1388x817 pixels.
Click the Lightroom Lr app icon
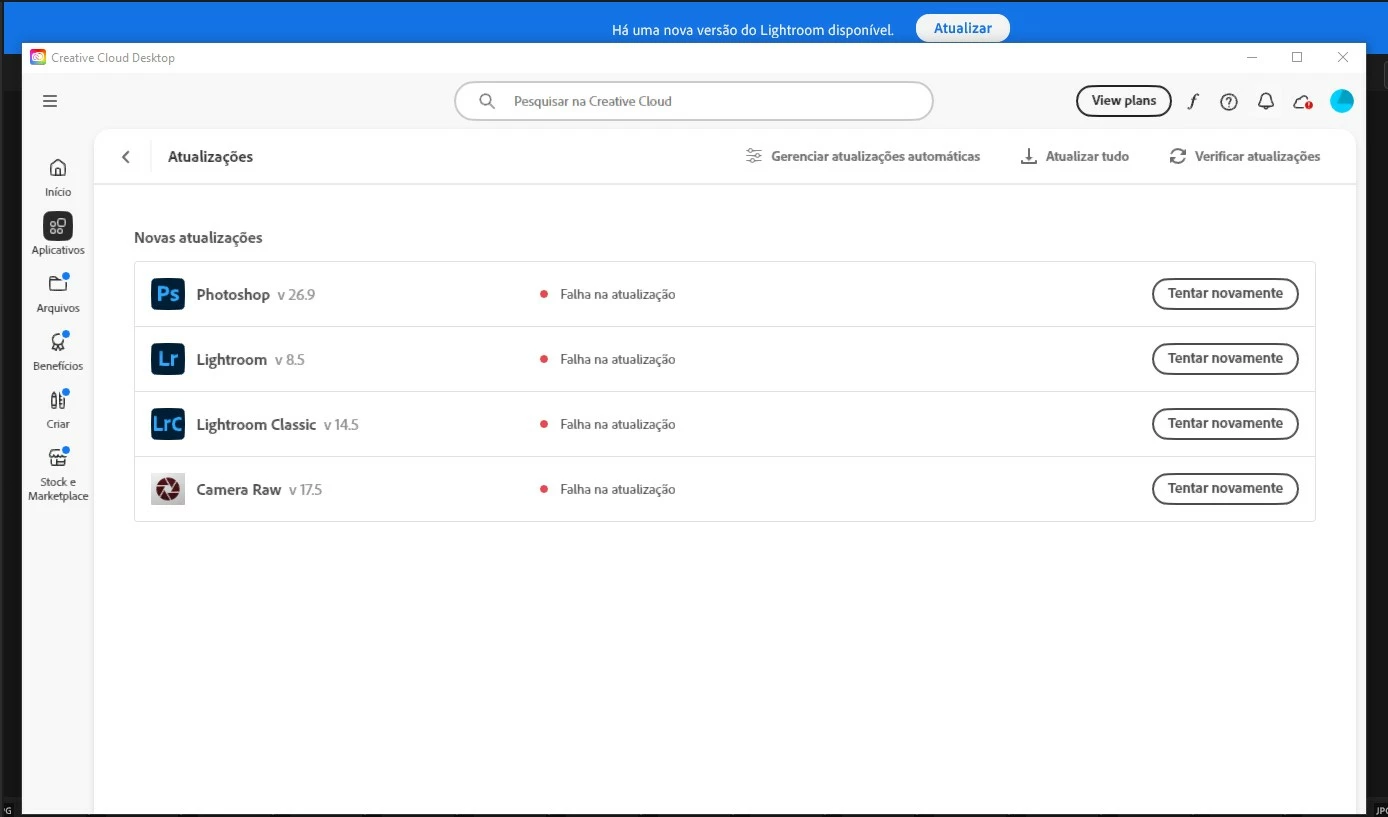tap(168, 359)
